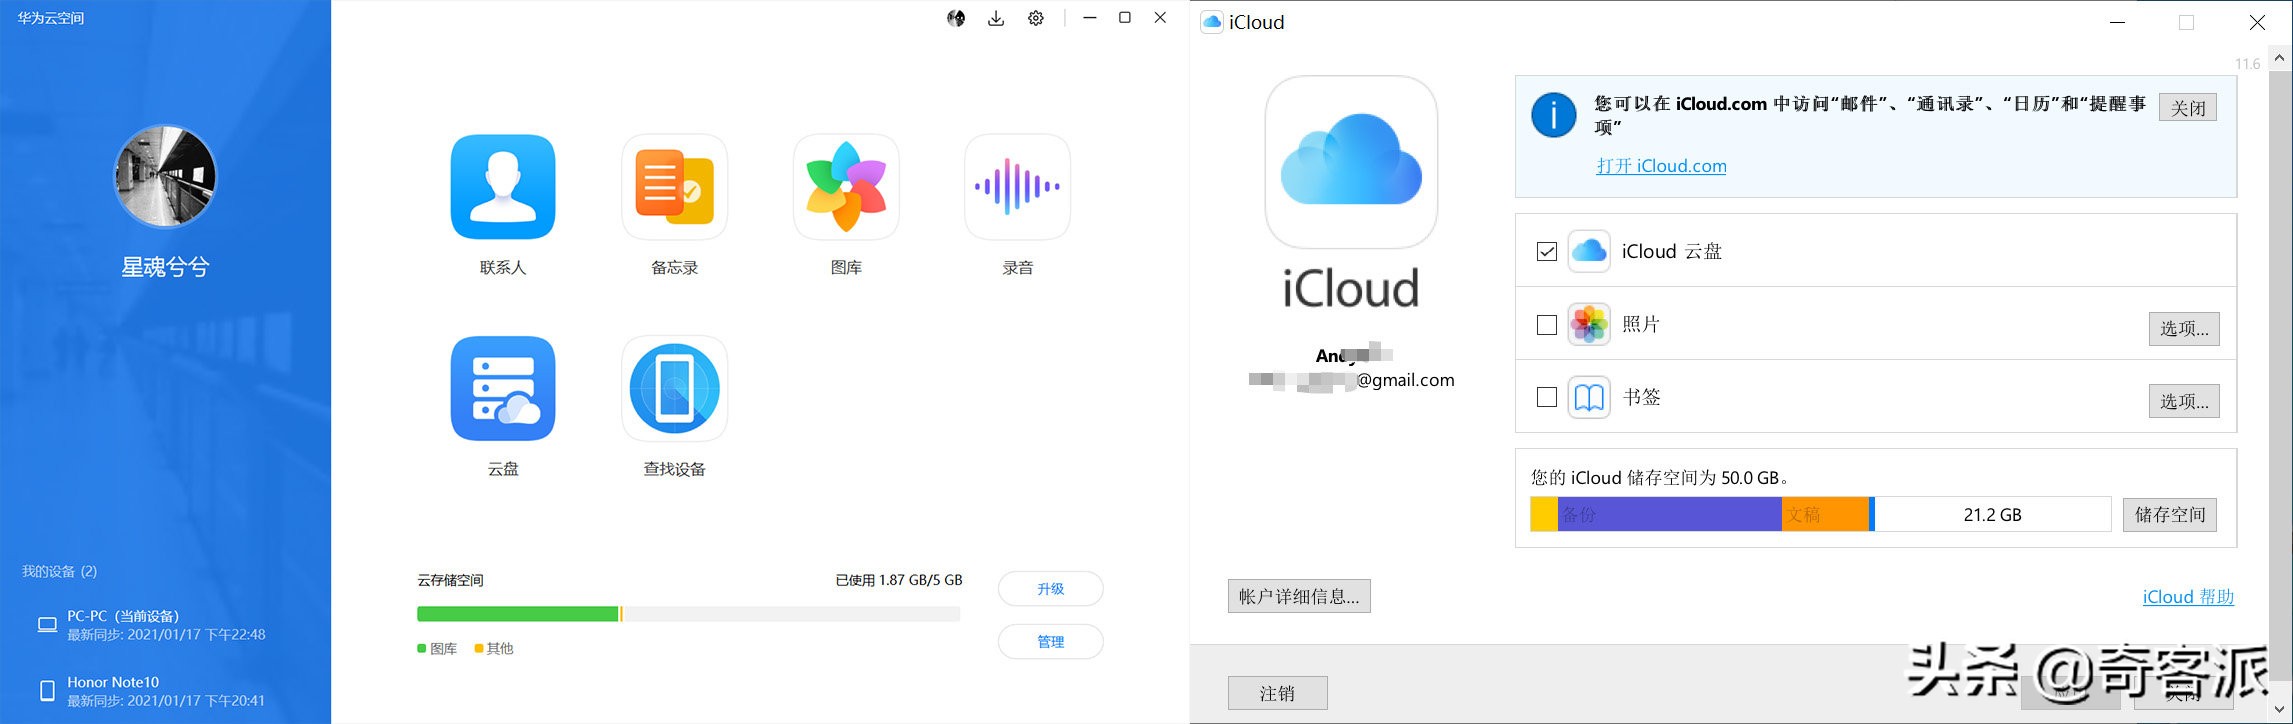Open 选项 options for 照片
The image size is (2293, 724).
(x=2183, y=329)
